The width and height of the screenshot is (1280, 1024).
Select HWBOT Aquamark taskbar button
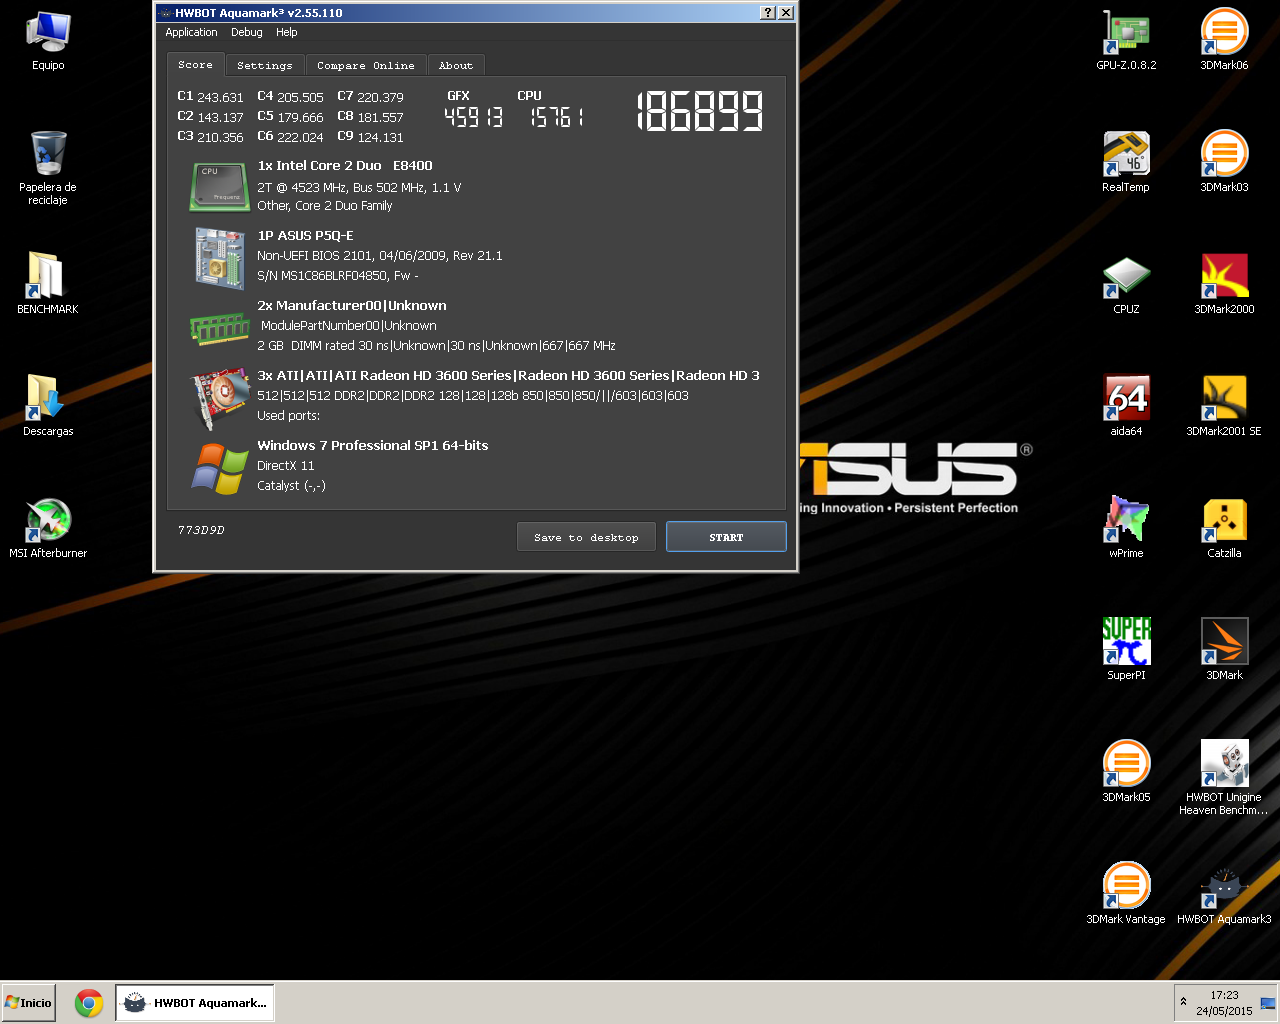coord(195,1003)
